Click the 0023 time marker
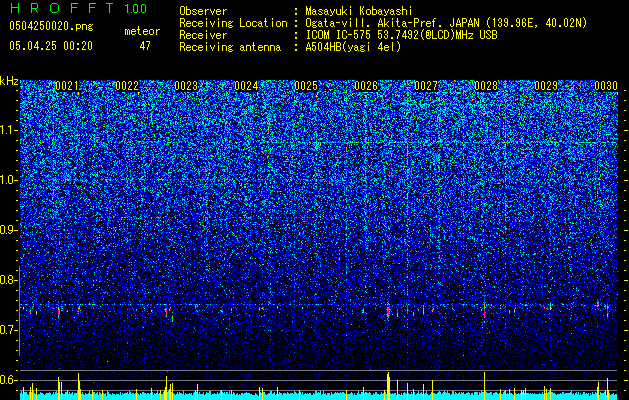 click(x=187, y=86)
